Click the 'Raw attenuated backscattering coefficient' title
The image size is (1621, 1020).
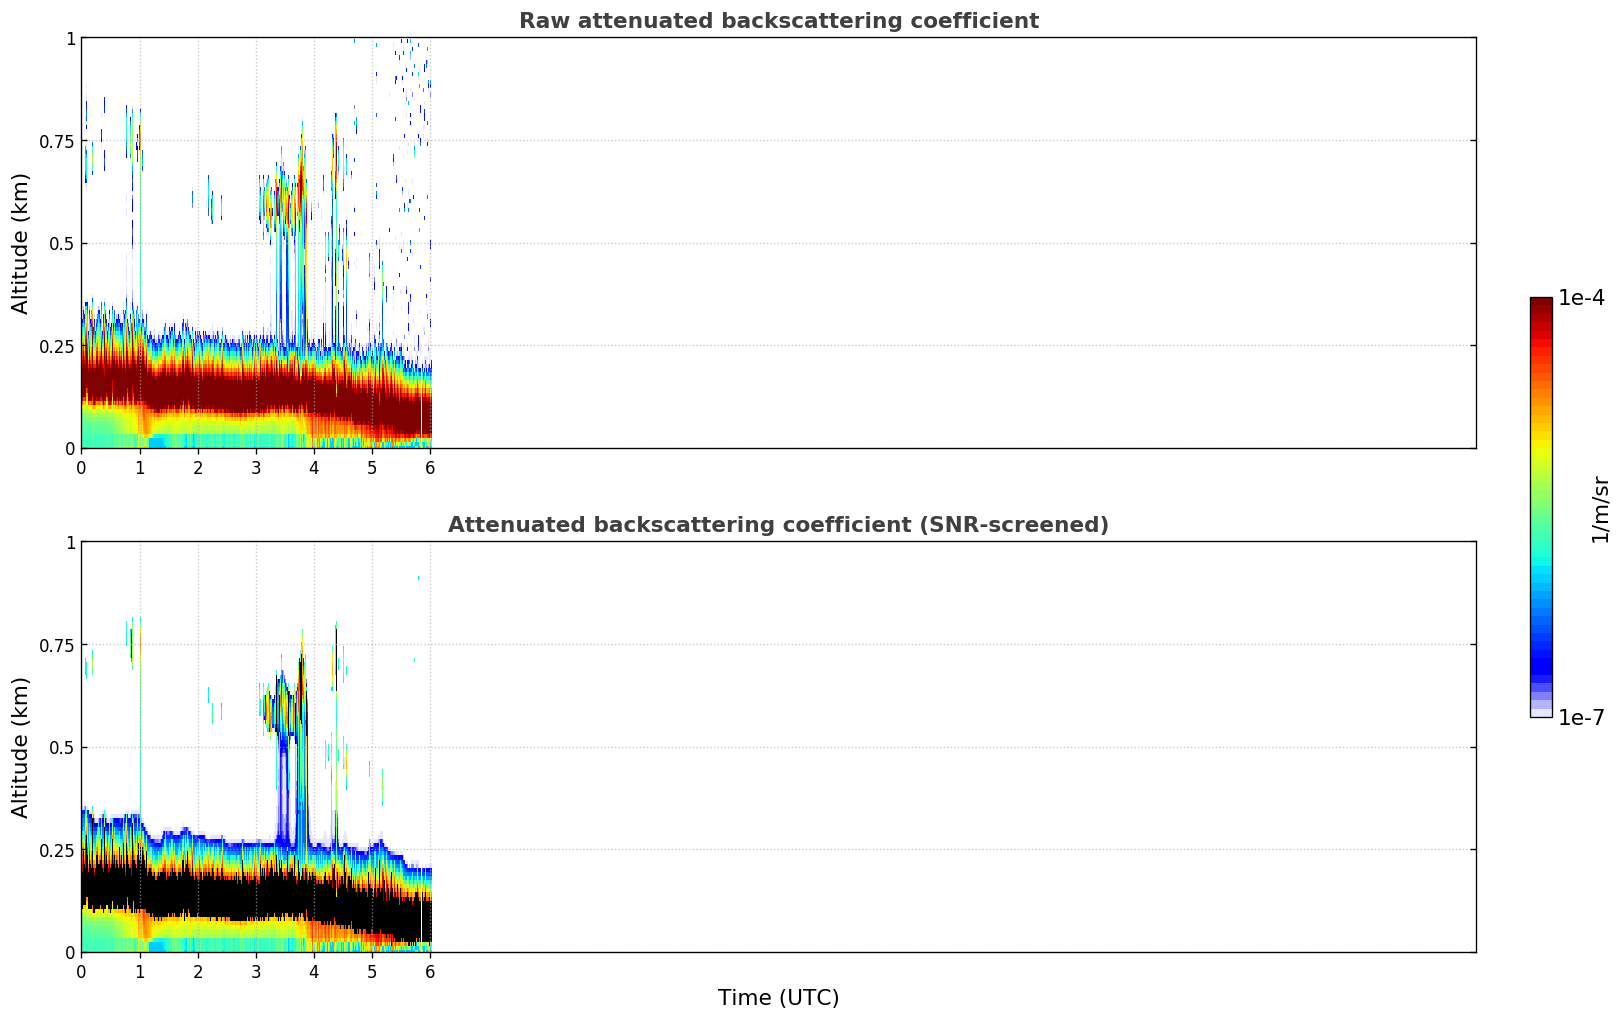(x=778, y=21)
